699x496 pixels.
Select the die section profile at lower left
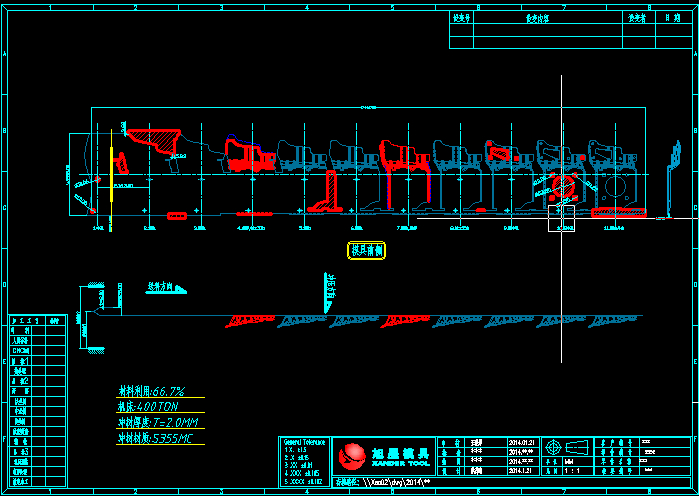pos(97,318)
